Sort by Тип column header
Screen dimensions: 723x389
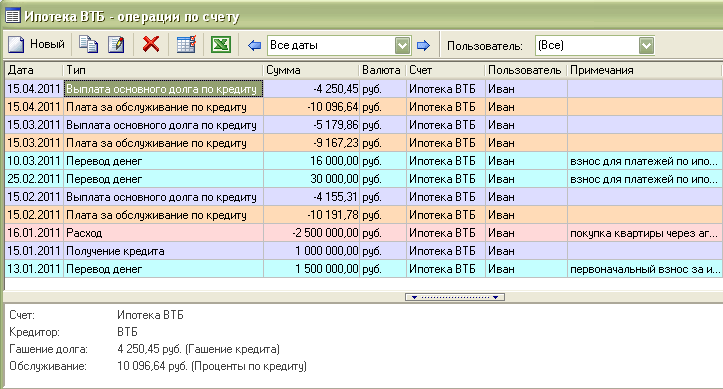pyautogui.click(x=163, y=70)
